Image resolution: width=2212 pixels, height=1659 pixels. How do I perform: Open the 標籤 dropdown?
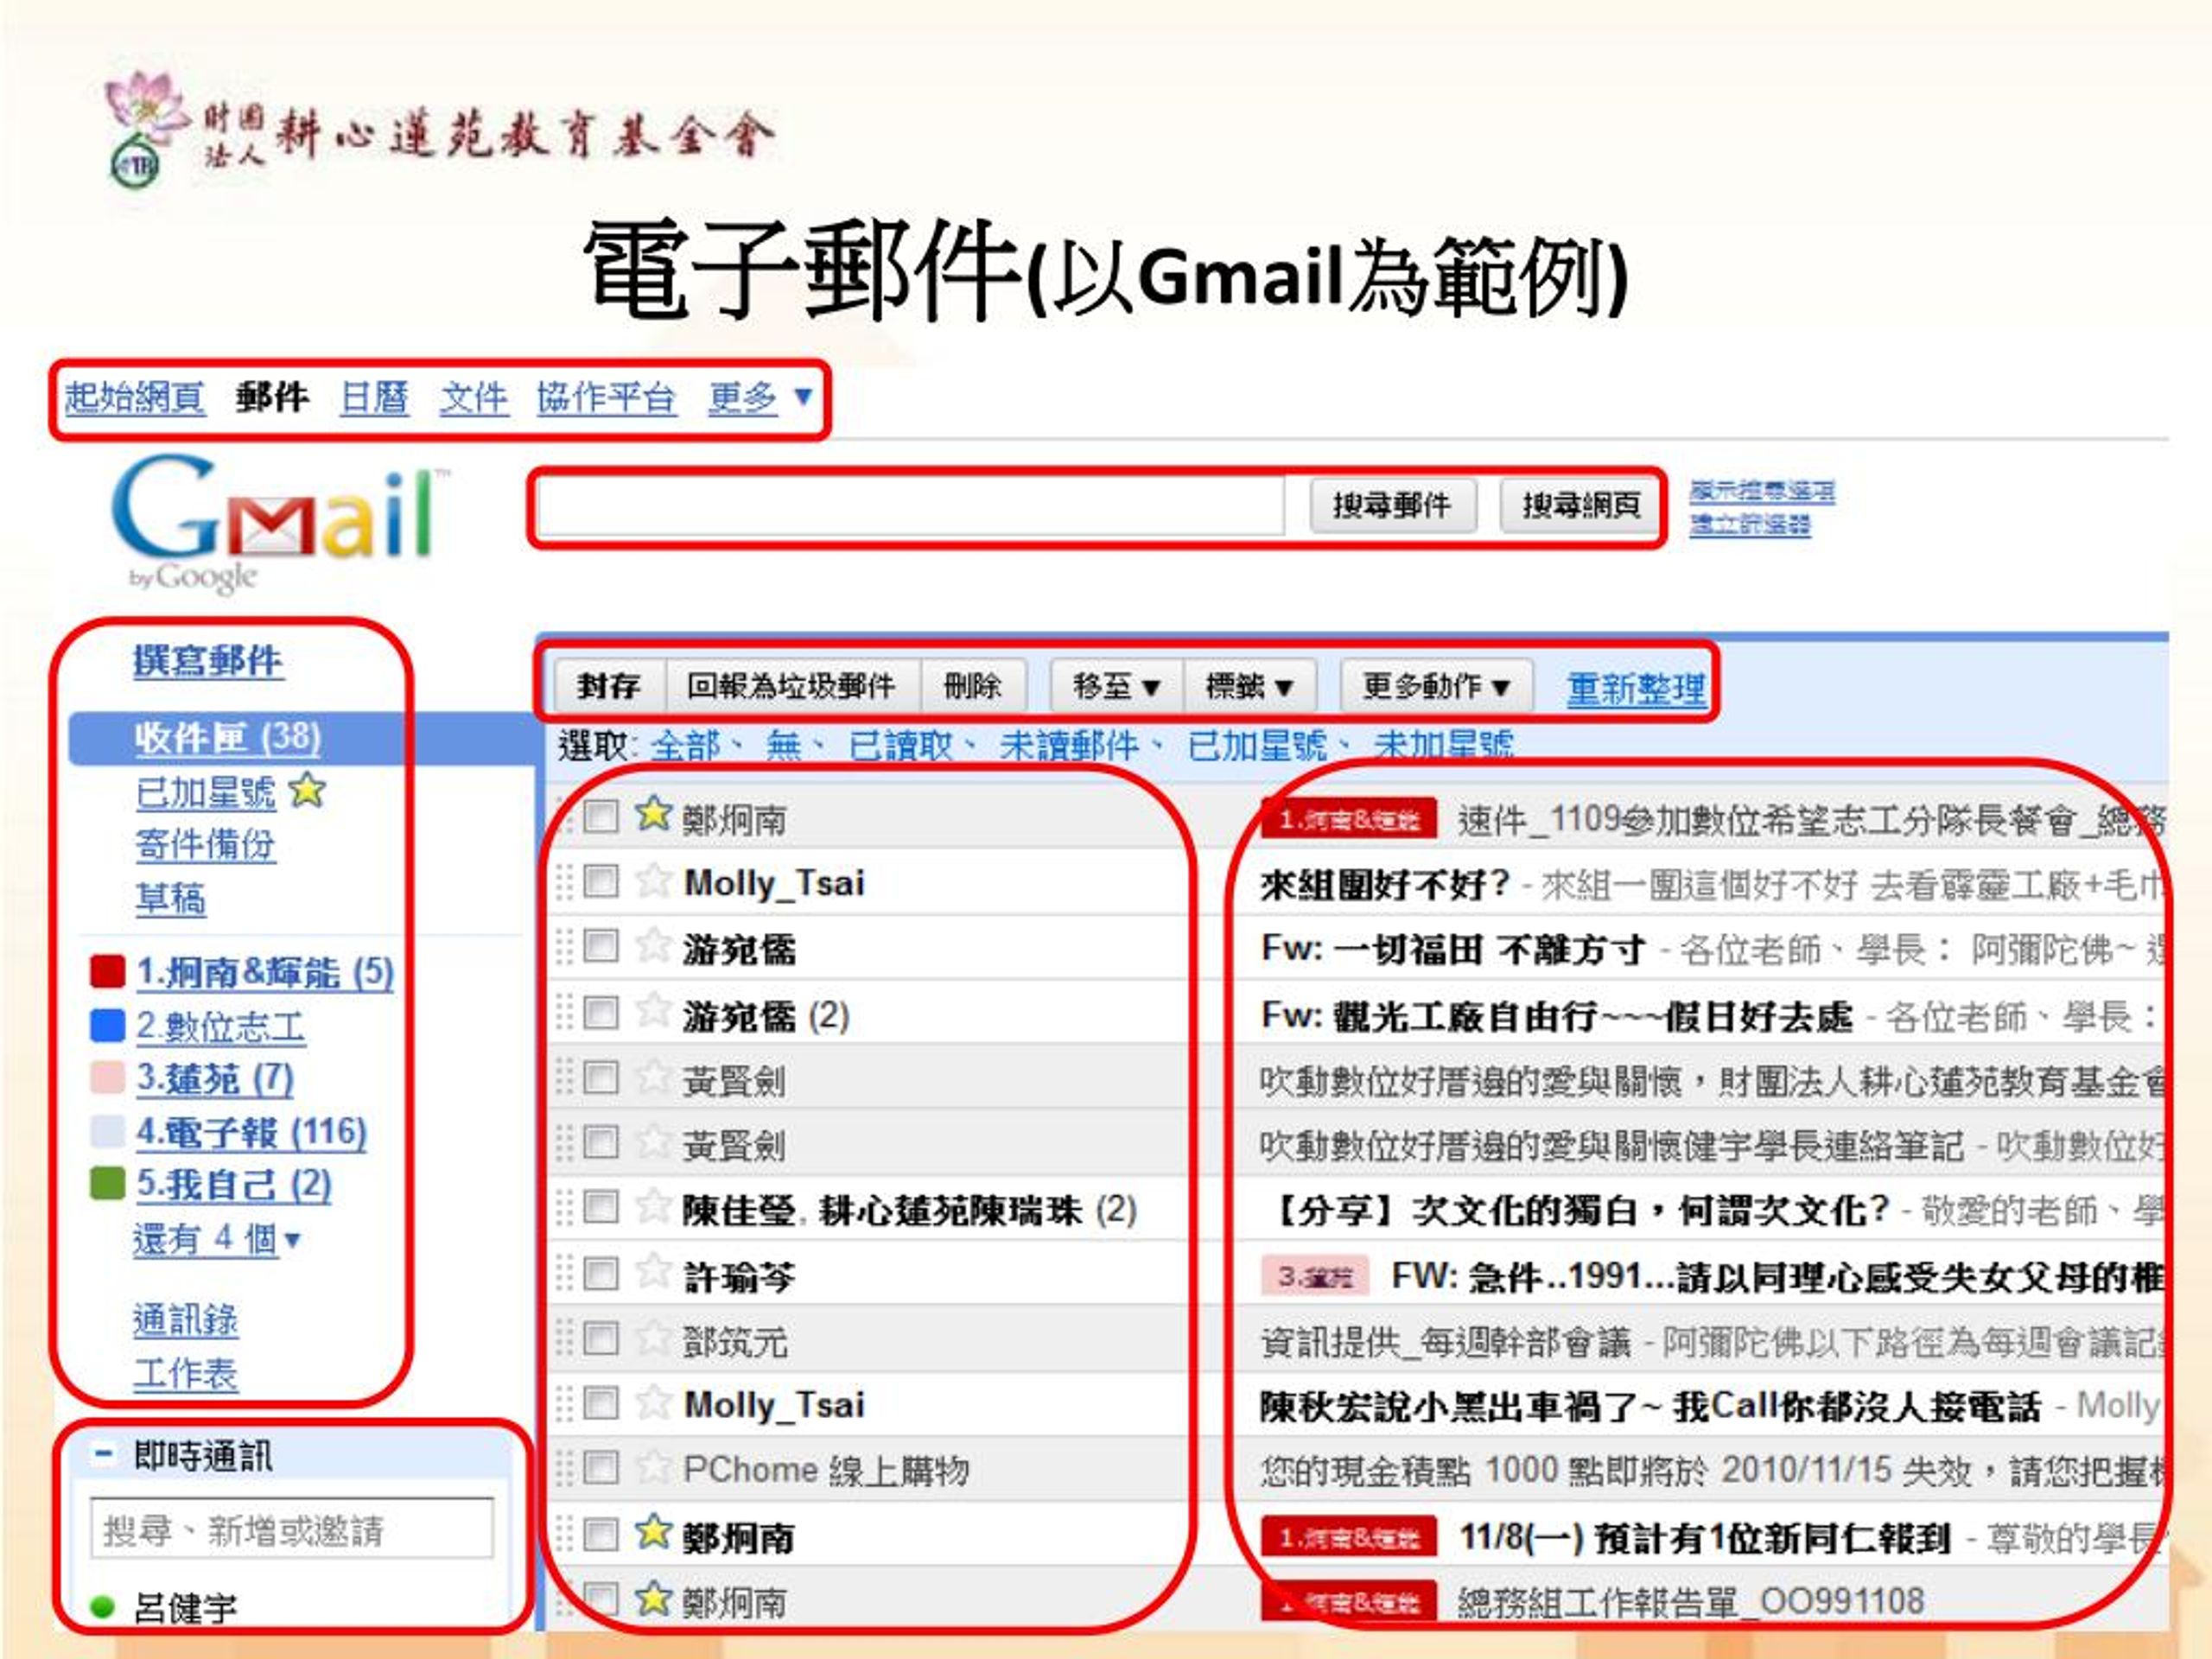click(1249, 686)
